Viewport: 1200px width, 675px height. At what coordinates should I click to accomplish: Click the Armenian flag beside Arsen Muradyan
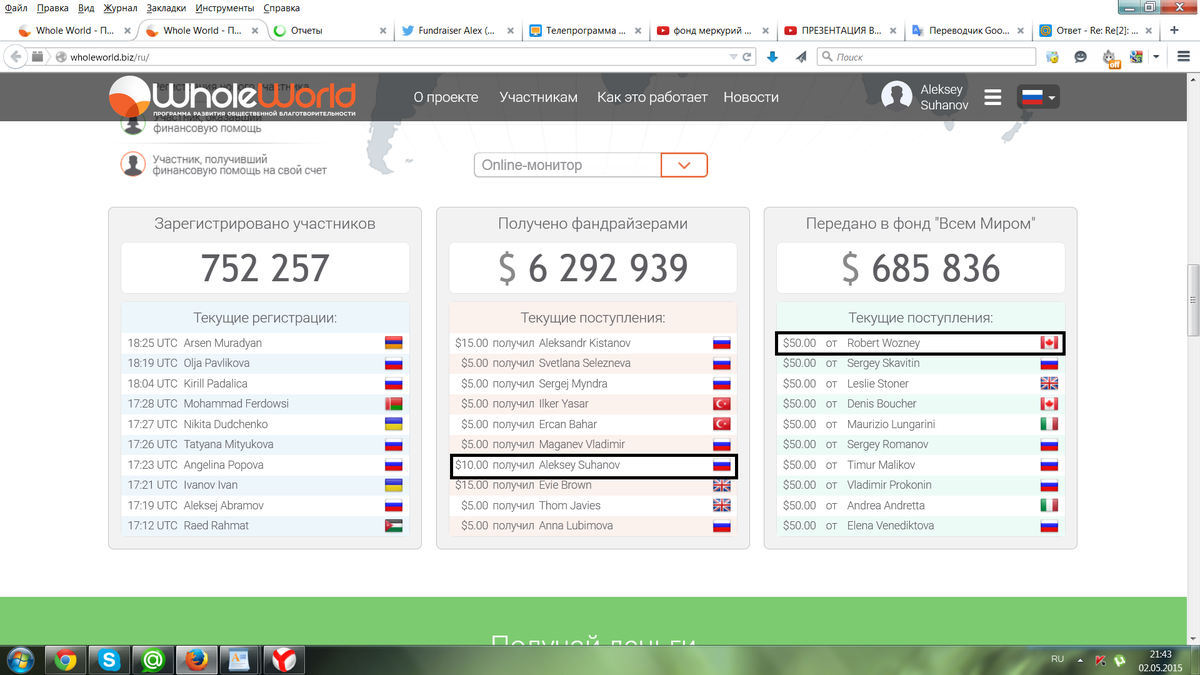[393, 343]
